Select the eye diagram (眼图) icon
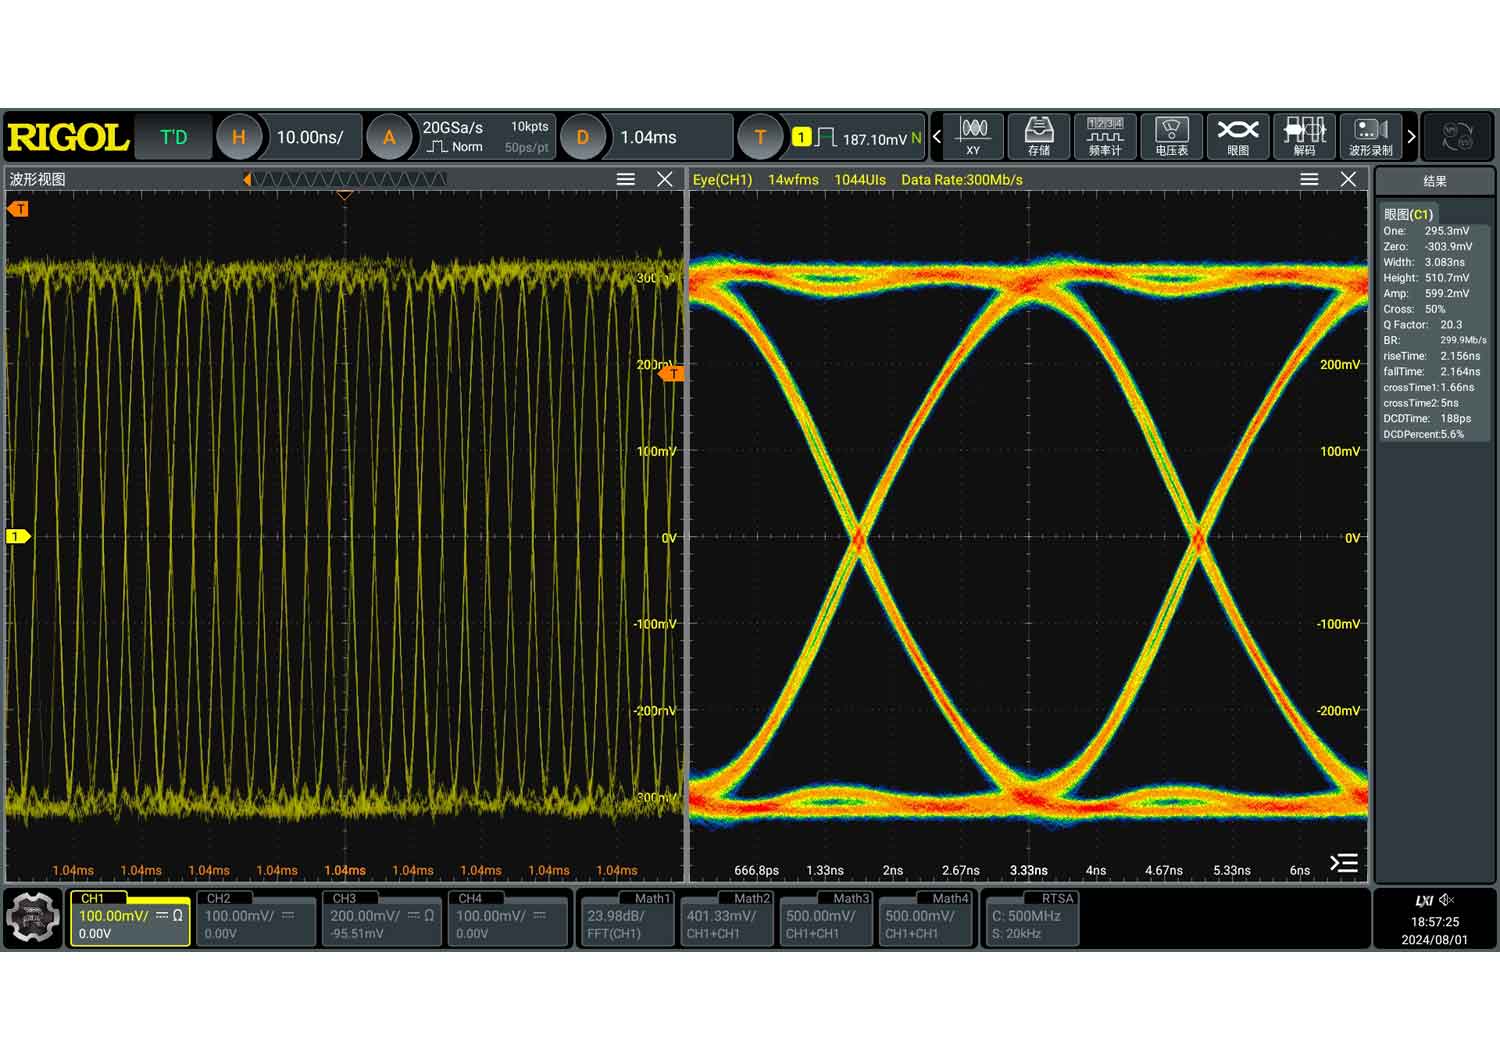Viewport: 1500px width, 1060px height. [x=1238, y=137]
